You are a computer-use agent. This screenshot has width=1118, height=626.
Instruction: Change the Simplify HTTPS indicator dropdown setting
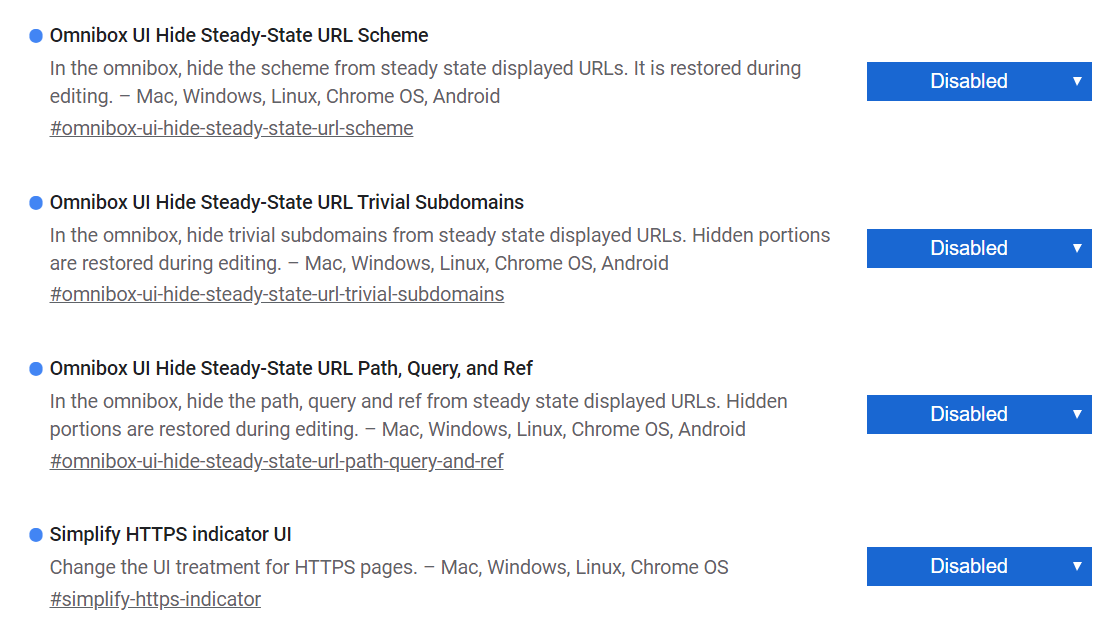pyautogui.click(x=978, y=566)
